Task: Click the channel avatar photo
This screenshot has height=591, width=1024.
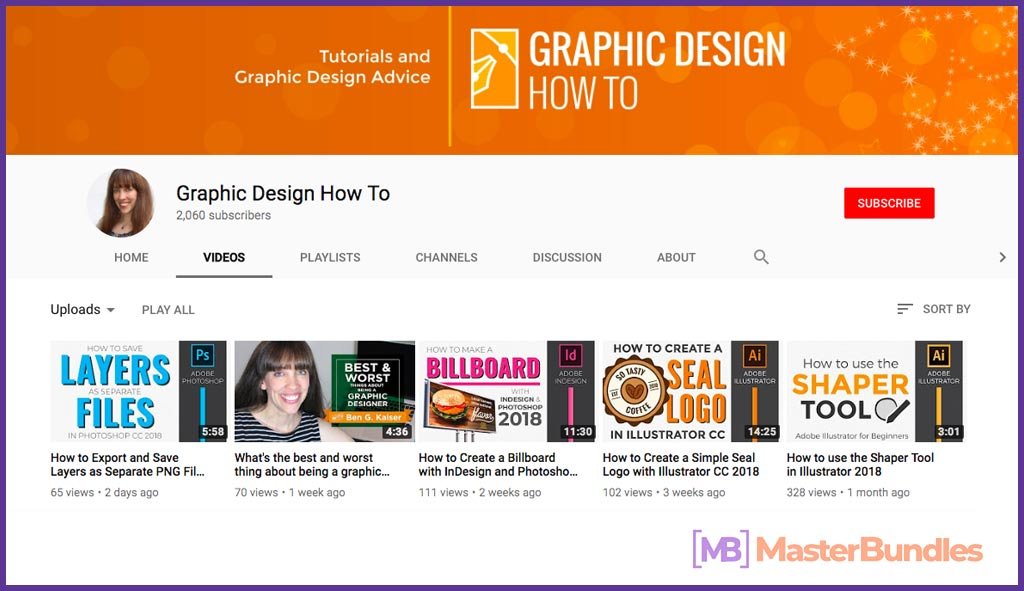Action: [121, 202]
